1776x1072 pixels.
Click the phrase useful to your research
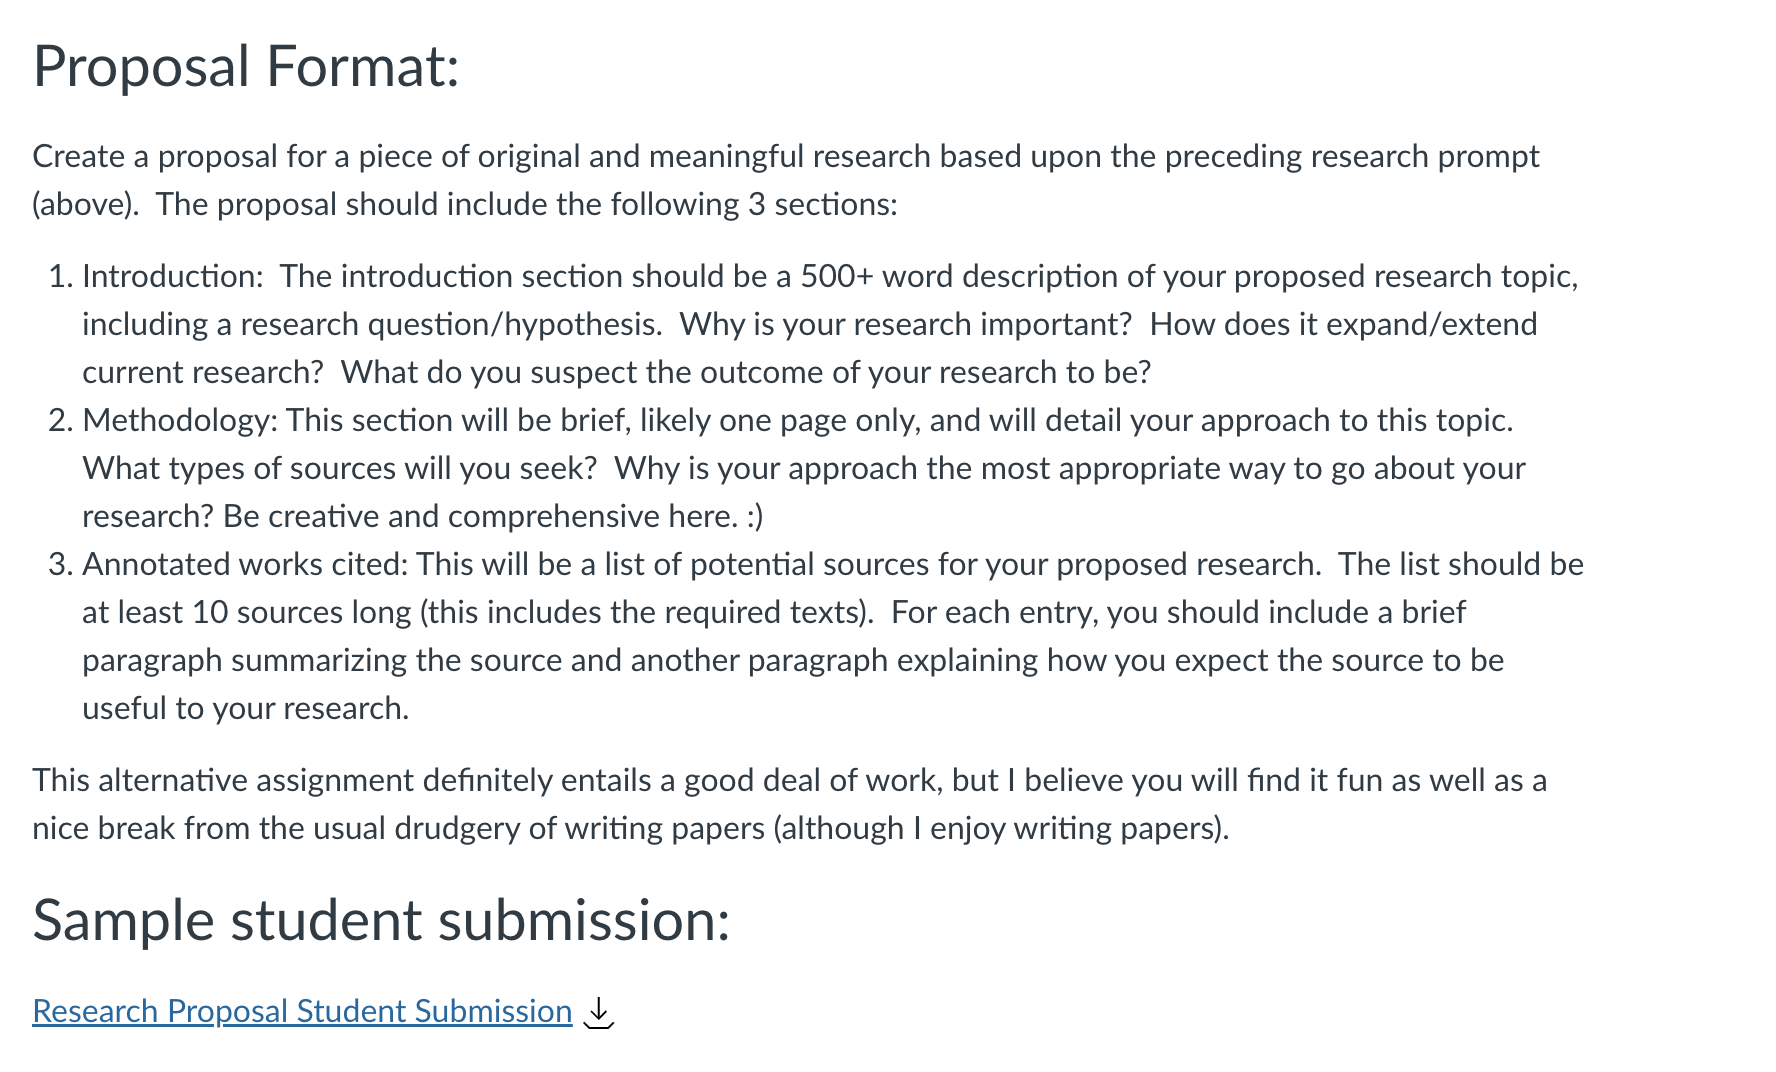tap(246, 708)
